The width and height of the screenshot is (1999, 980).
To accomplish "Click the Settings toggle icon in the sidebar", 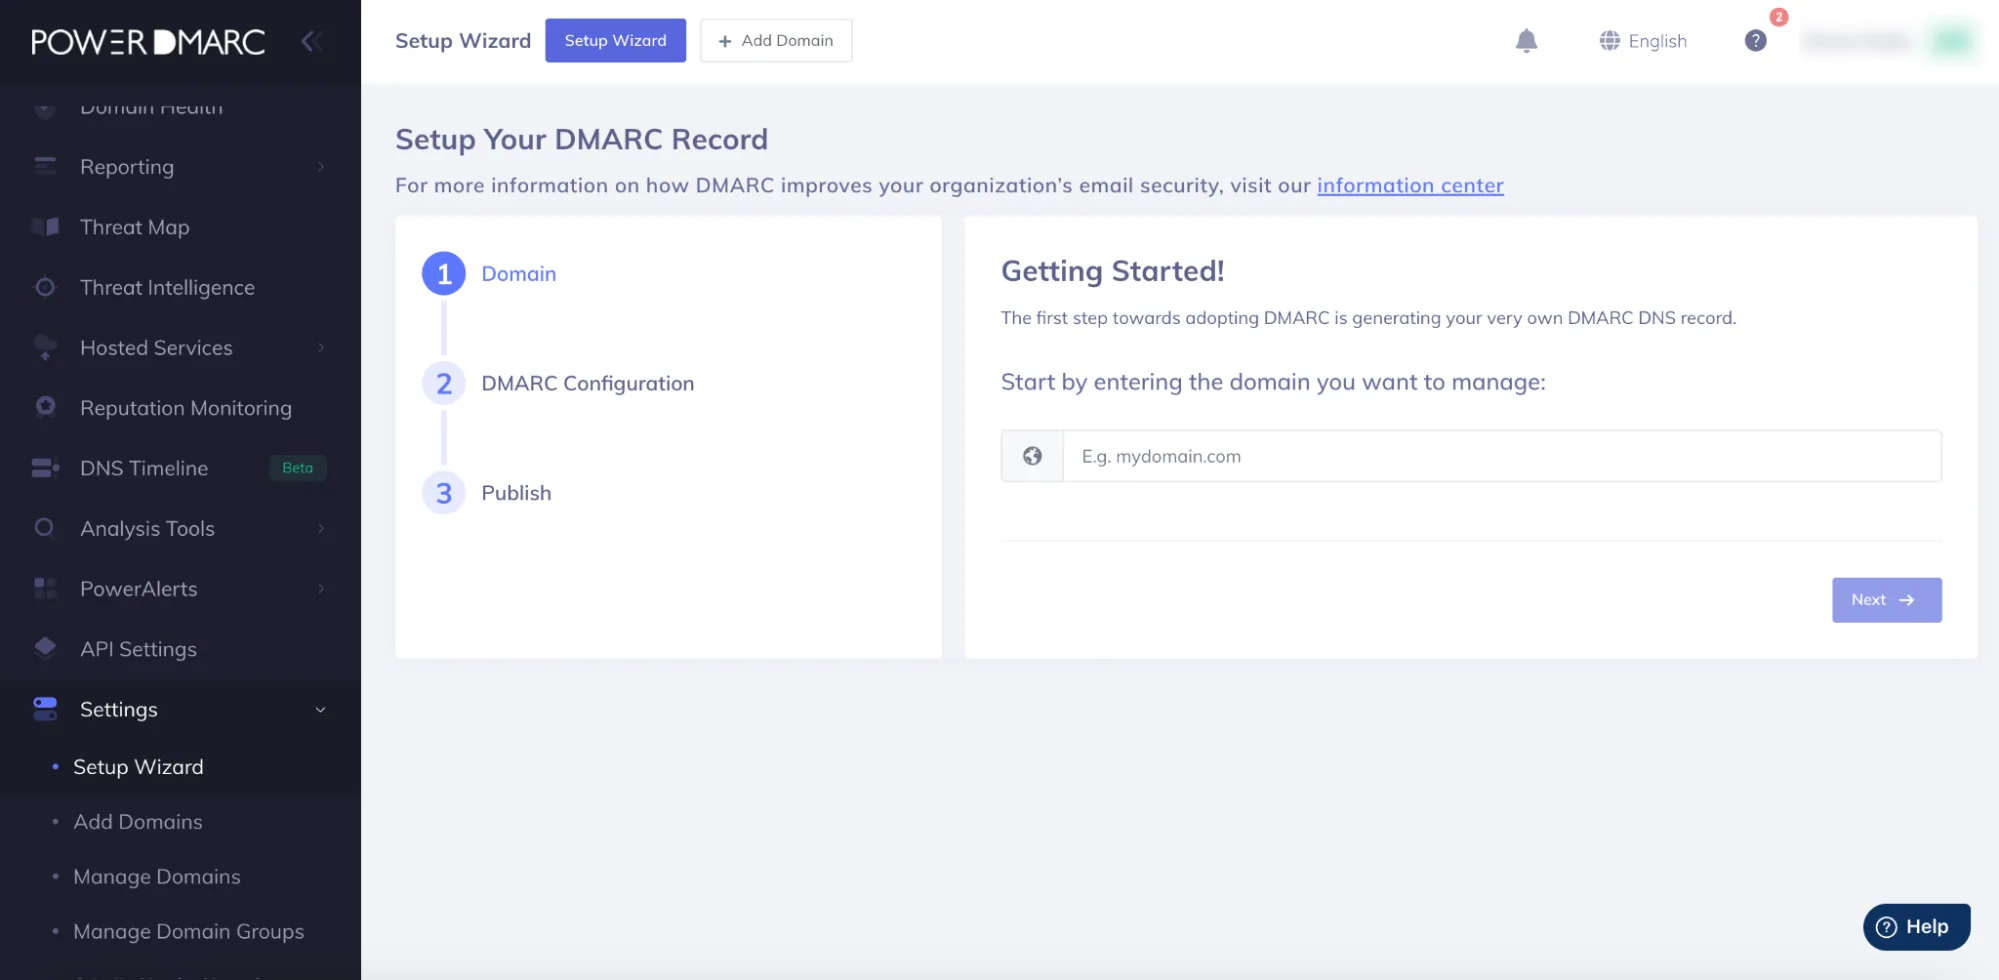I will pyautogui.click(x=45, y=709).
